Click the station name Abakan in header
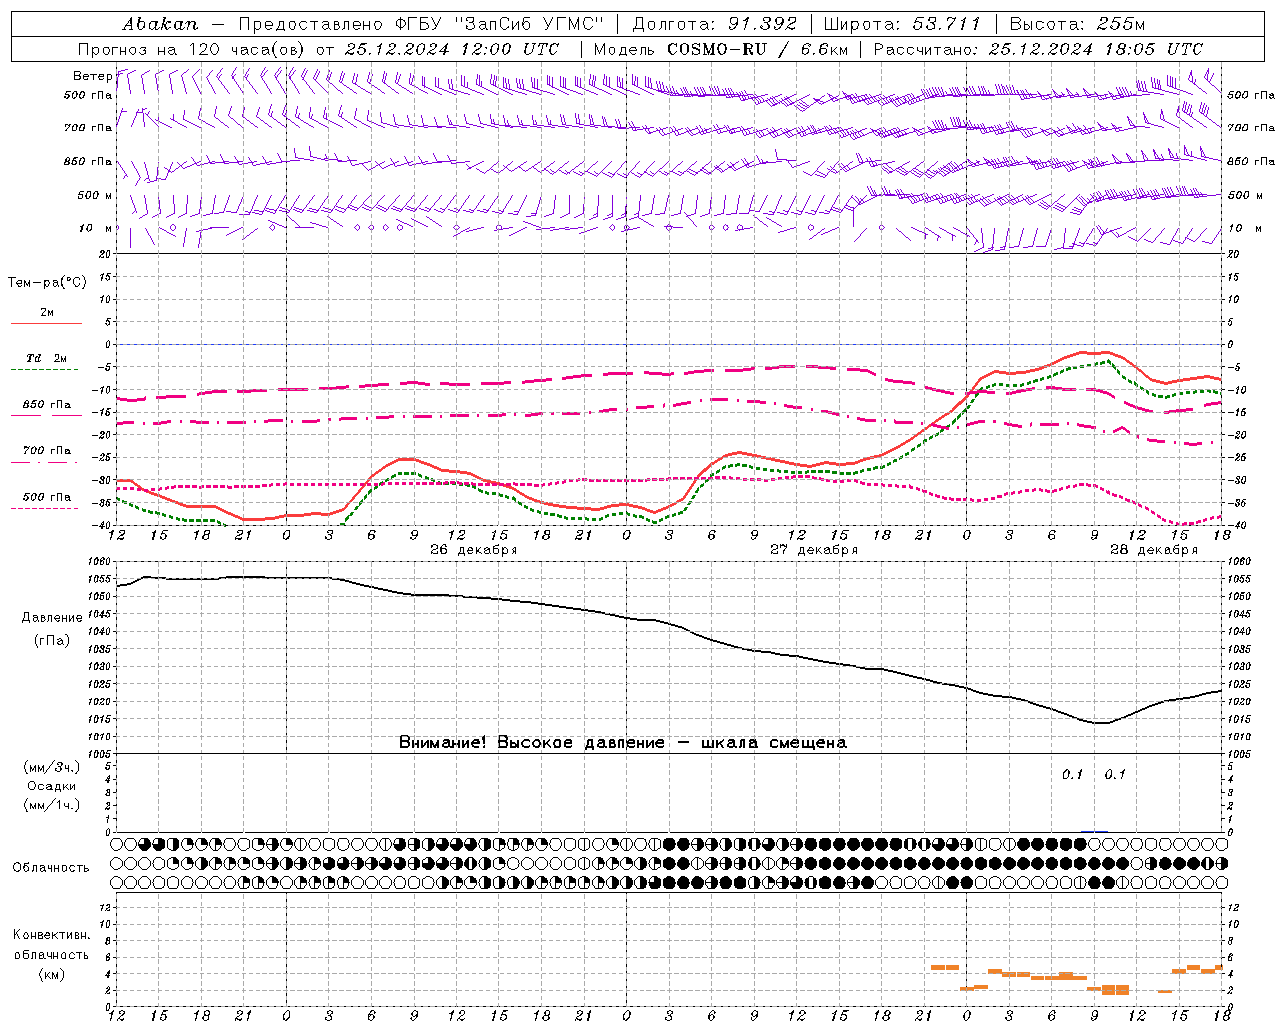Image resolution: width=1280 pixels, height=1024 pixels. click(160, 24)
